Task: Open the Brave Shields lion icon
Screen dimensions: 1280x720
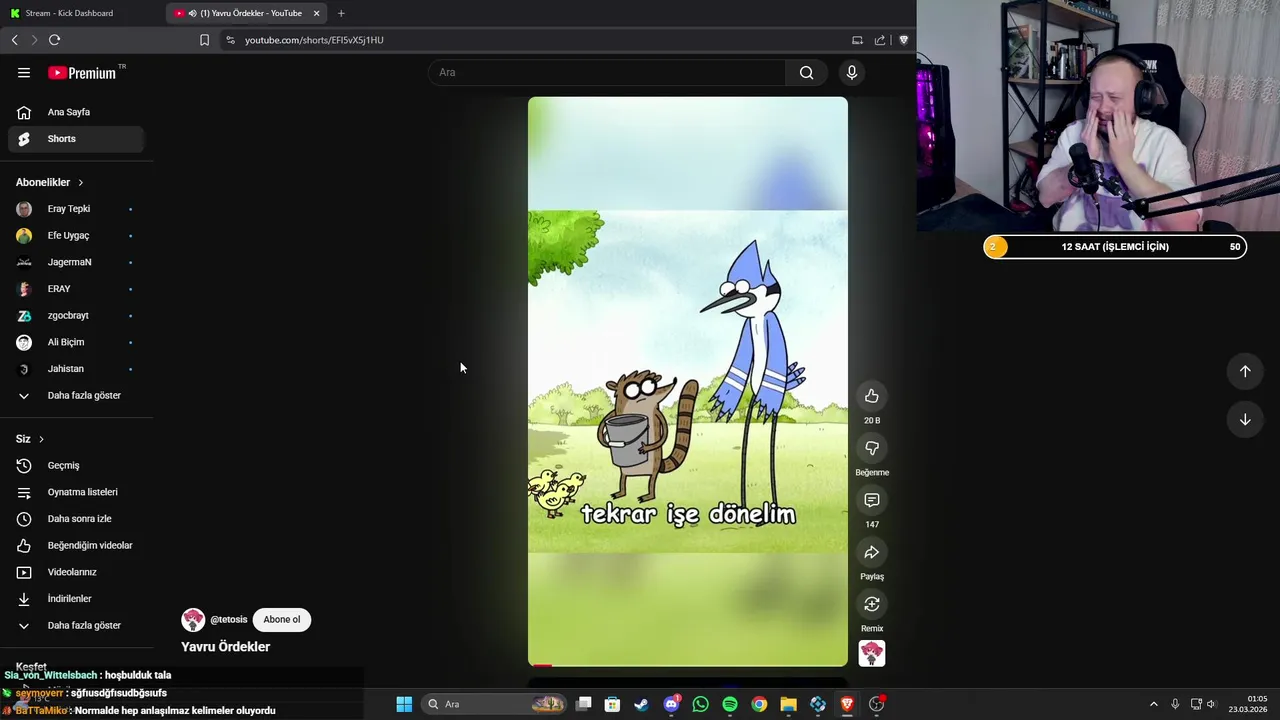Action: click(903, 40)
